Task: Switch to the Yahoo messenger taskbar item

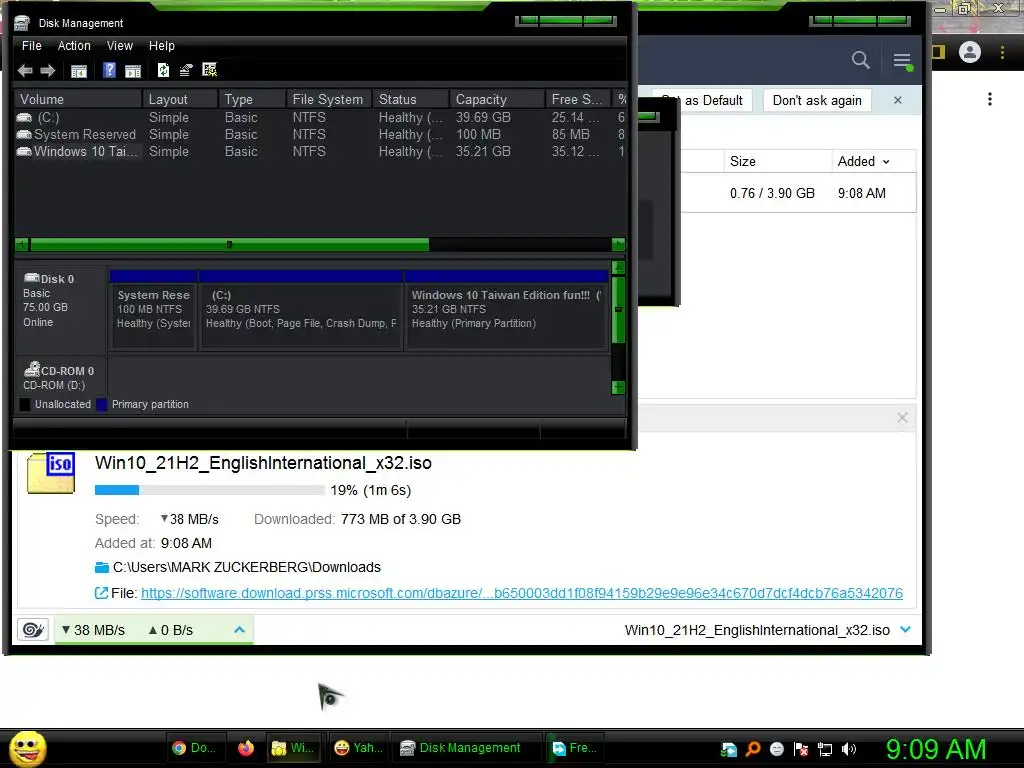Action: coord(358,748)
